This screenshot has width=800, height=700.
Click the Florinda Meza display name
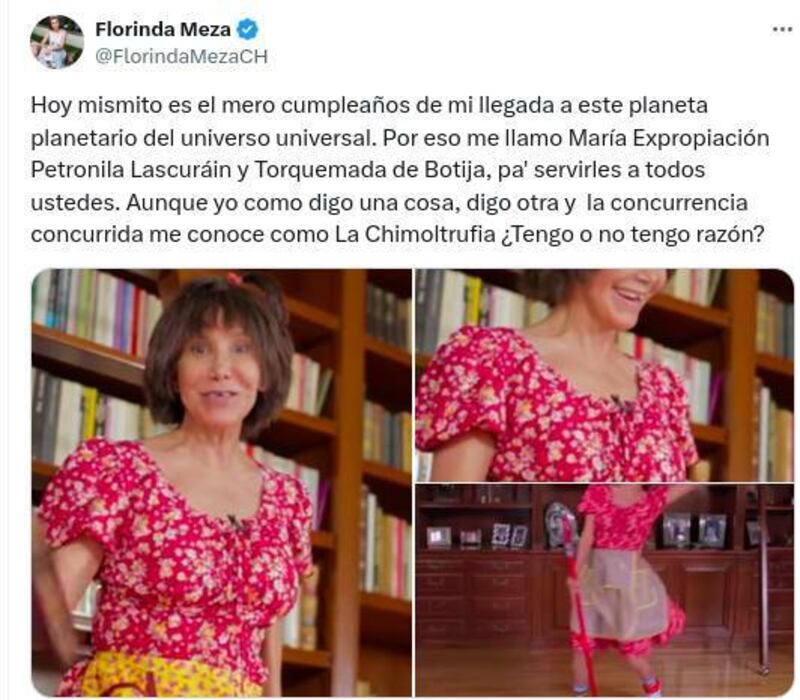(x=163, y=29)
